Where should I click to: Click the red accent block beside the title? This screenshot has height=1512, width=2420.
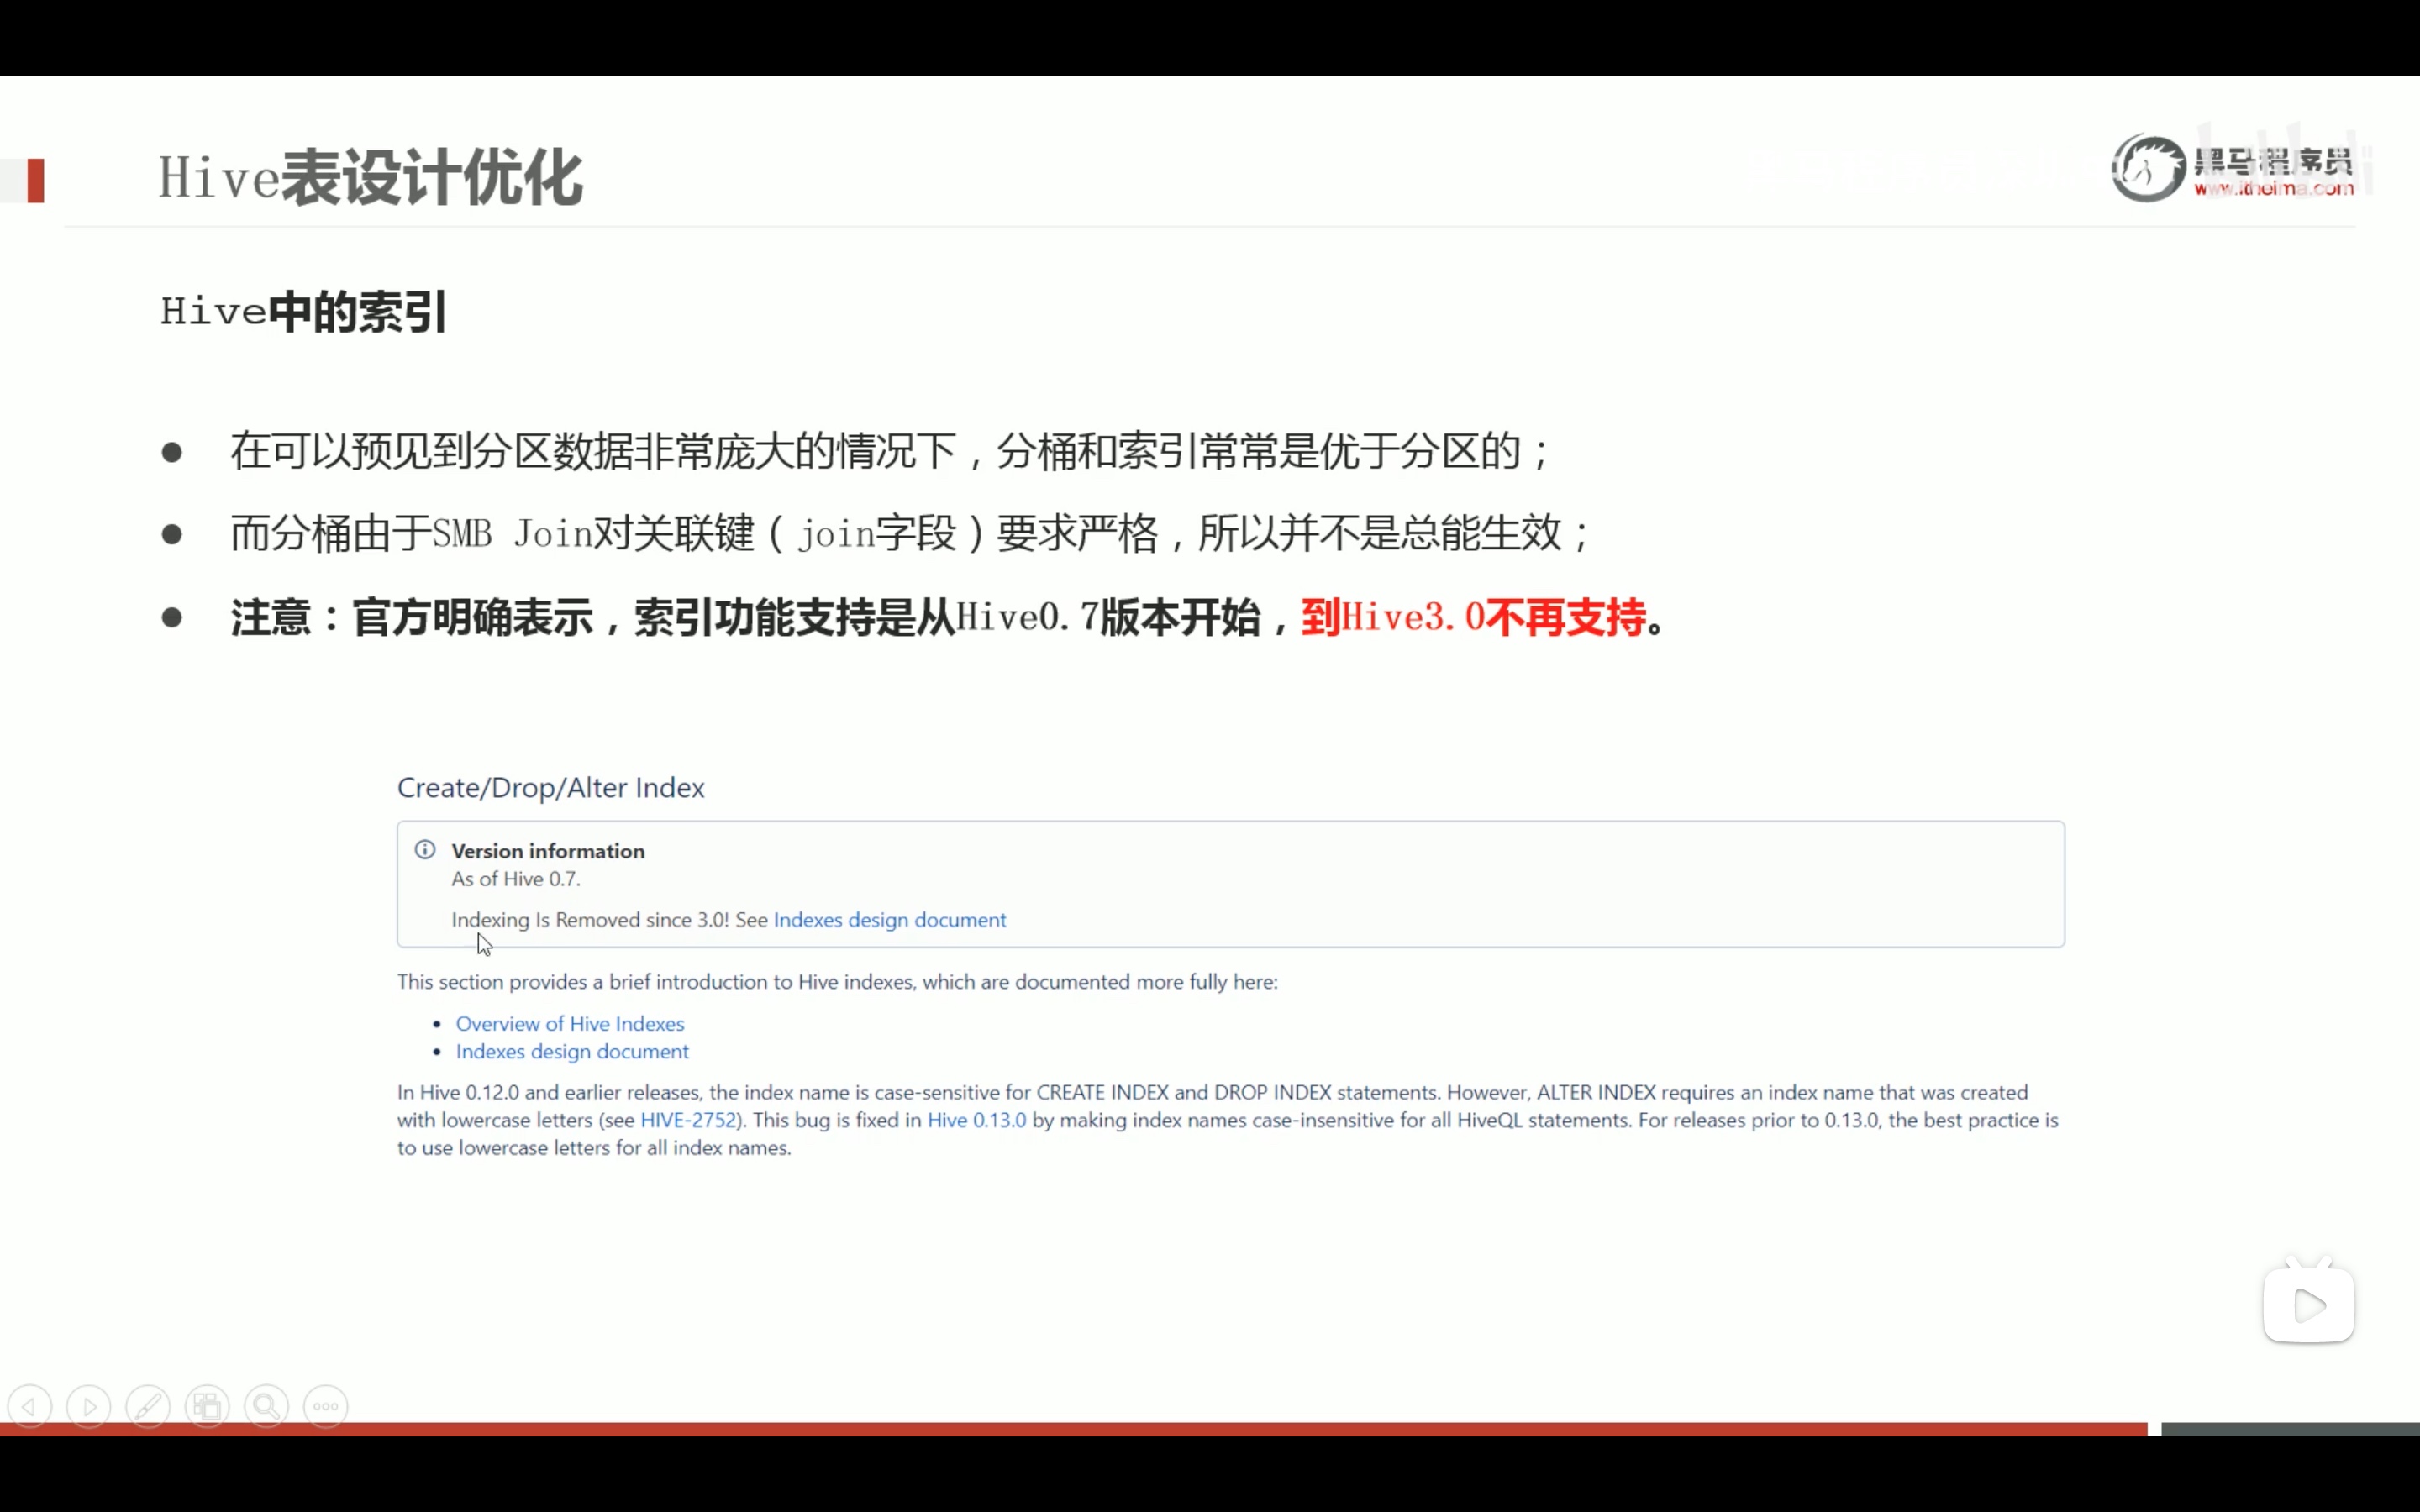tap(36, 181)
